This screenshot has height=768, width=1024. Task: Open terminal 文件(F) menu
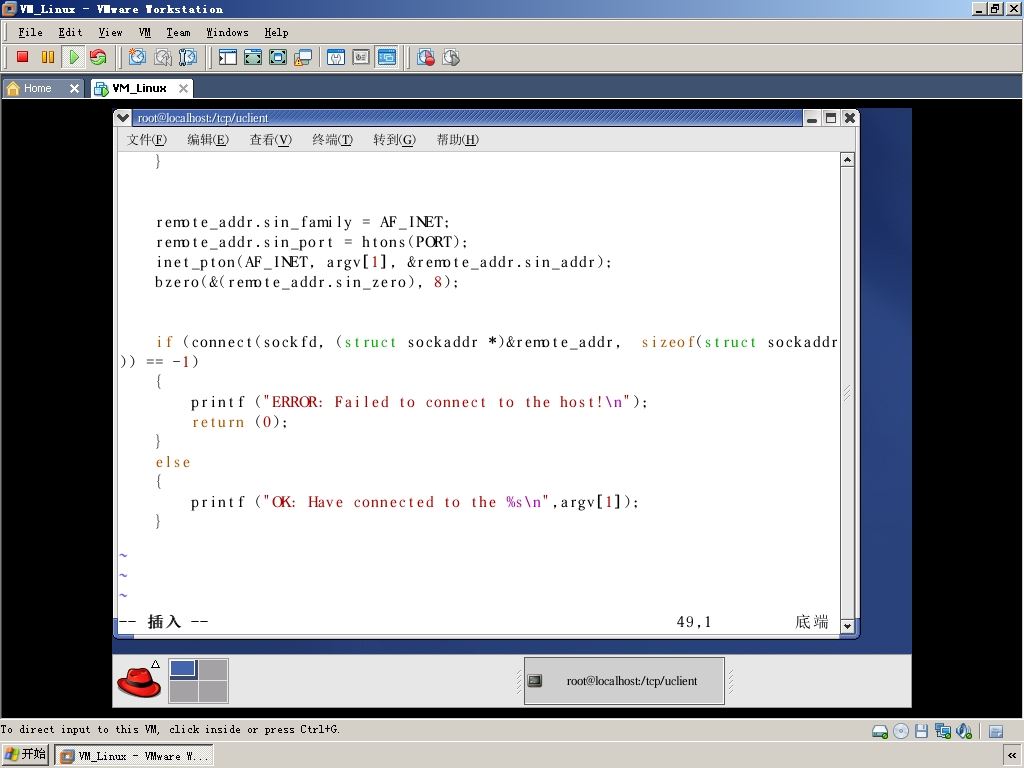pos(146,140)
